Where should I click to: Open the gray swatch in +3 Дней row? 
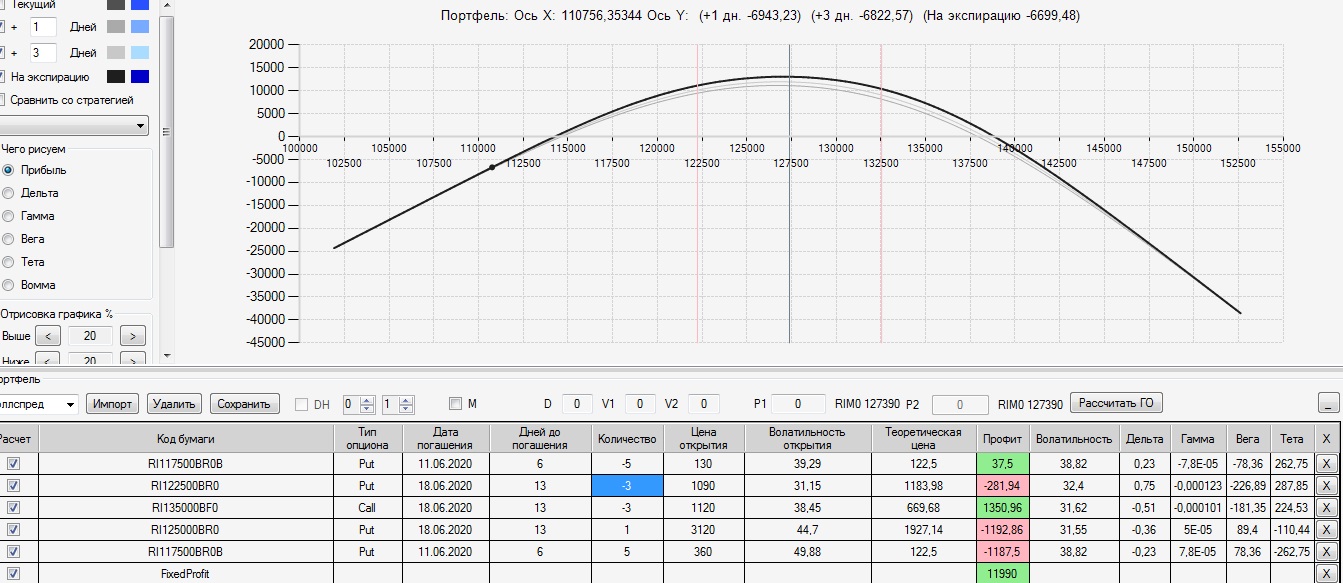tap(116, 53)
